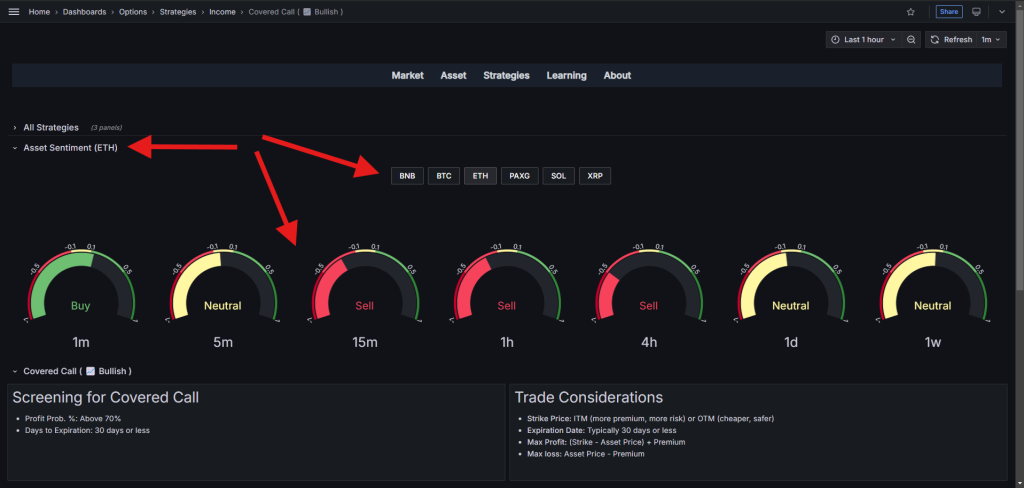
Task: Go to Home breadcrumb
Action: pos(39,12)
